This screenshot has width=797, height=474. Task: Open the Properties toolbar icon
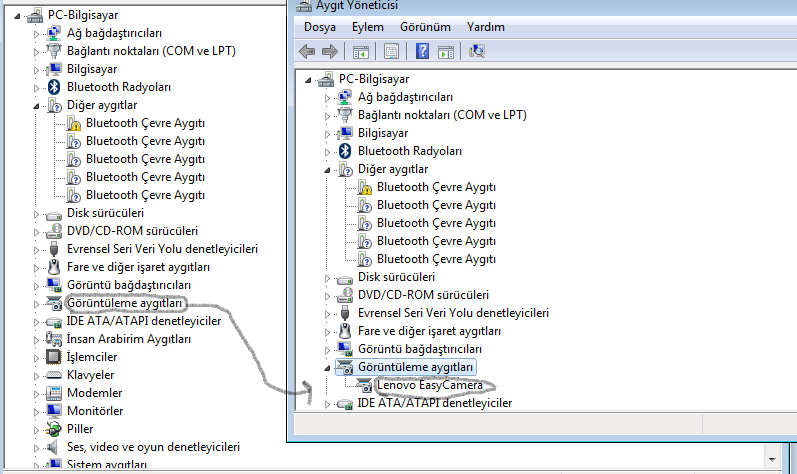pos(391,51)
